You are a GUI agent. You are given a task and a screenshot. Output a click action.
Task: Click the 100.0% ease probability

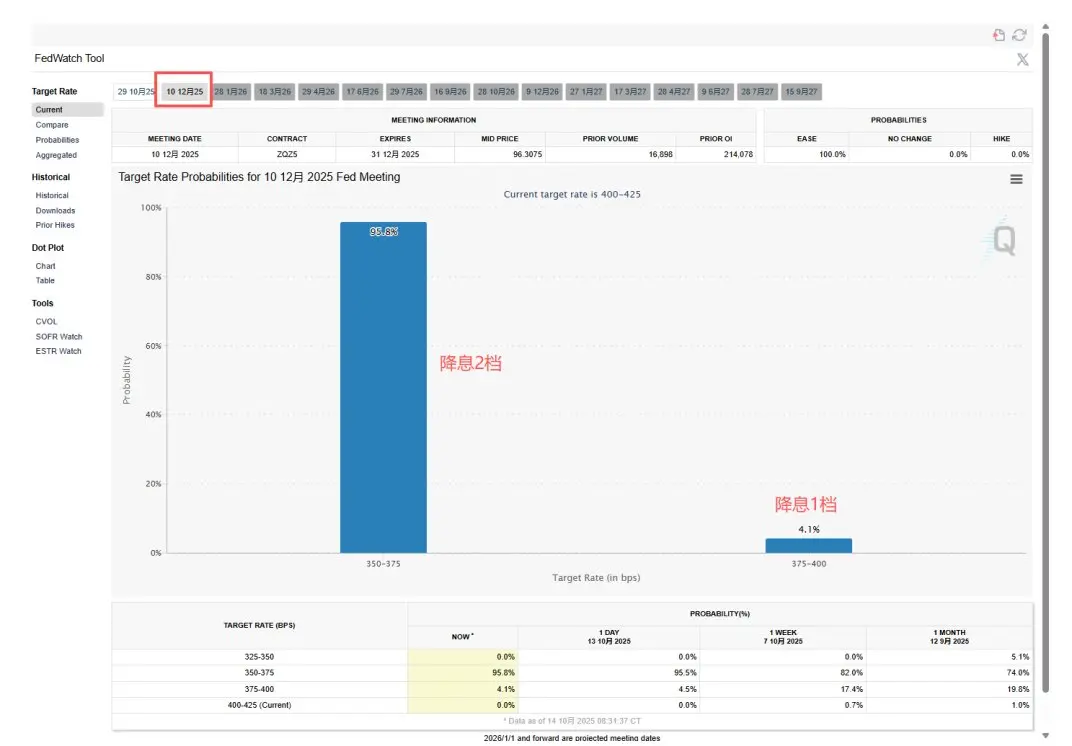832,155
